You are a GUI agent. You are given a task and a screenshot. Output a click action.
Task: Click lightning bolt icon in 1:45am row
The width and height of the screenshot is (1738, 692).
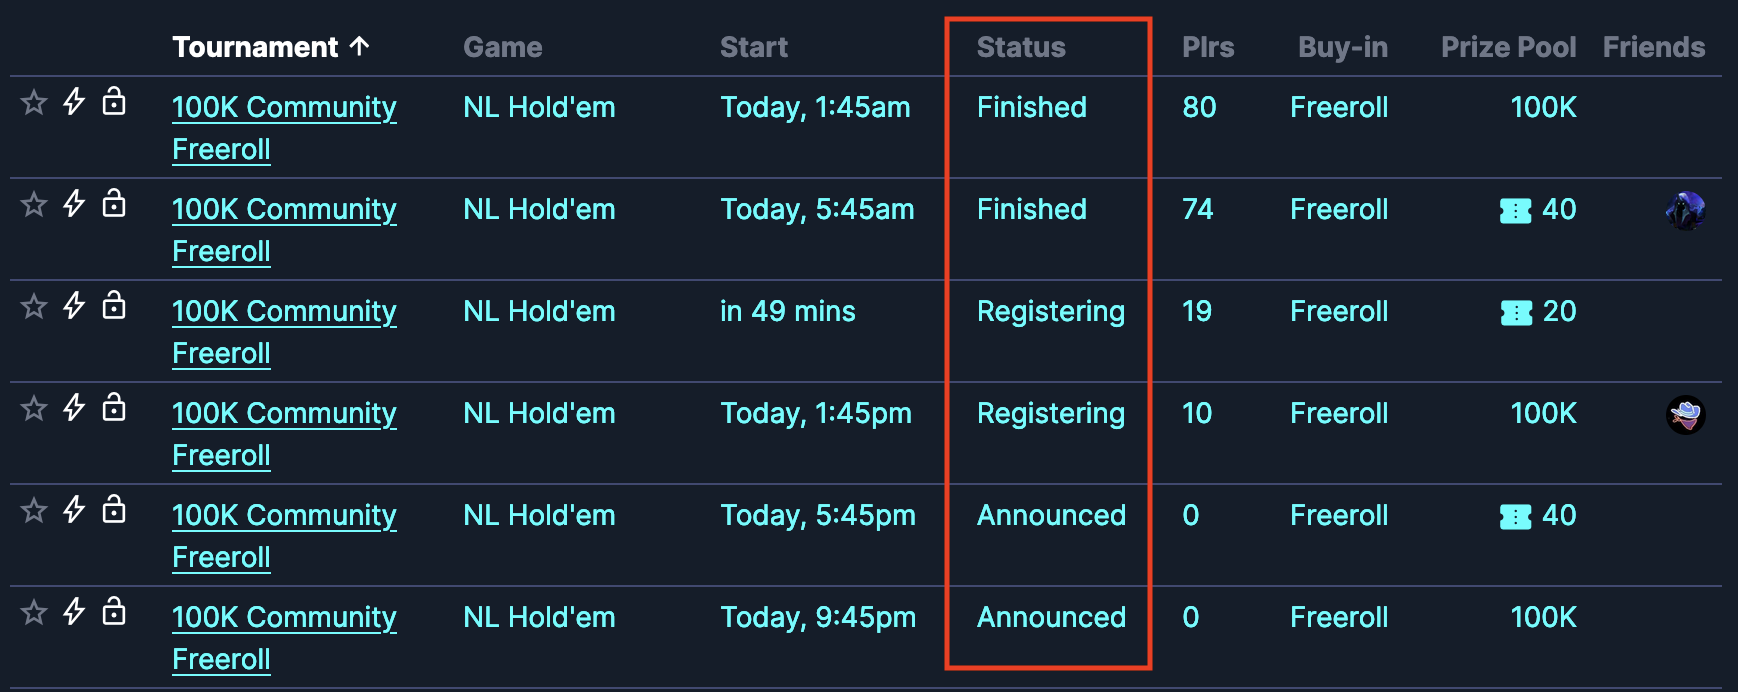coord(74,101)
